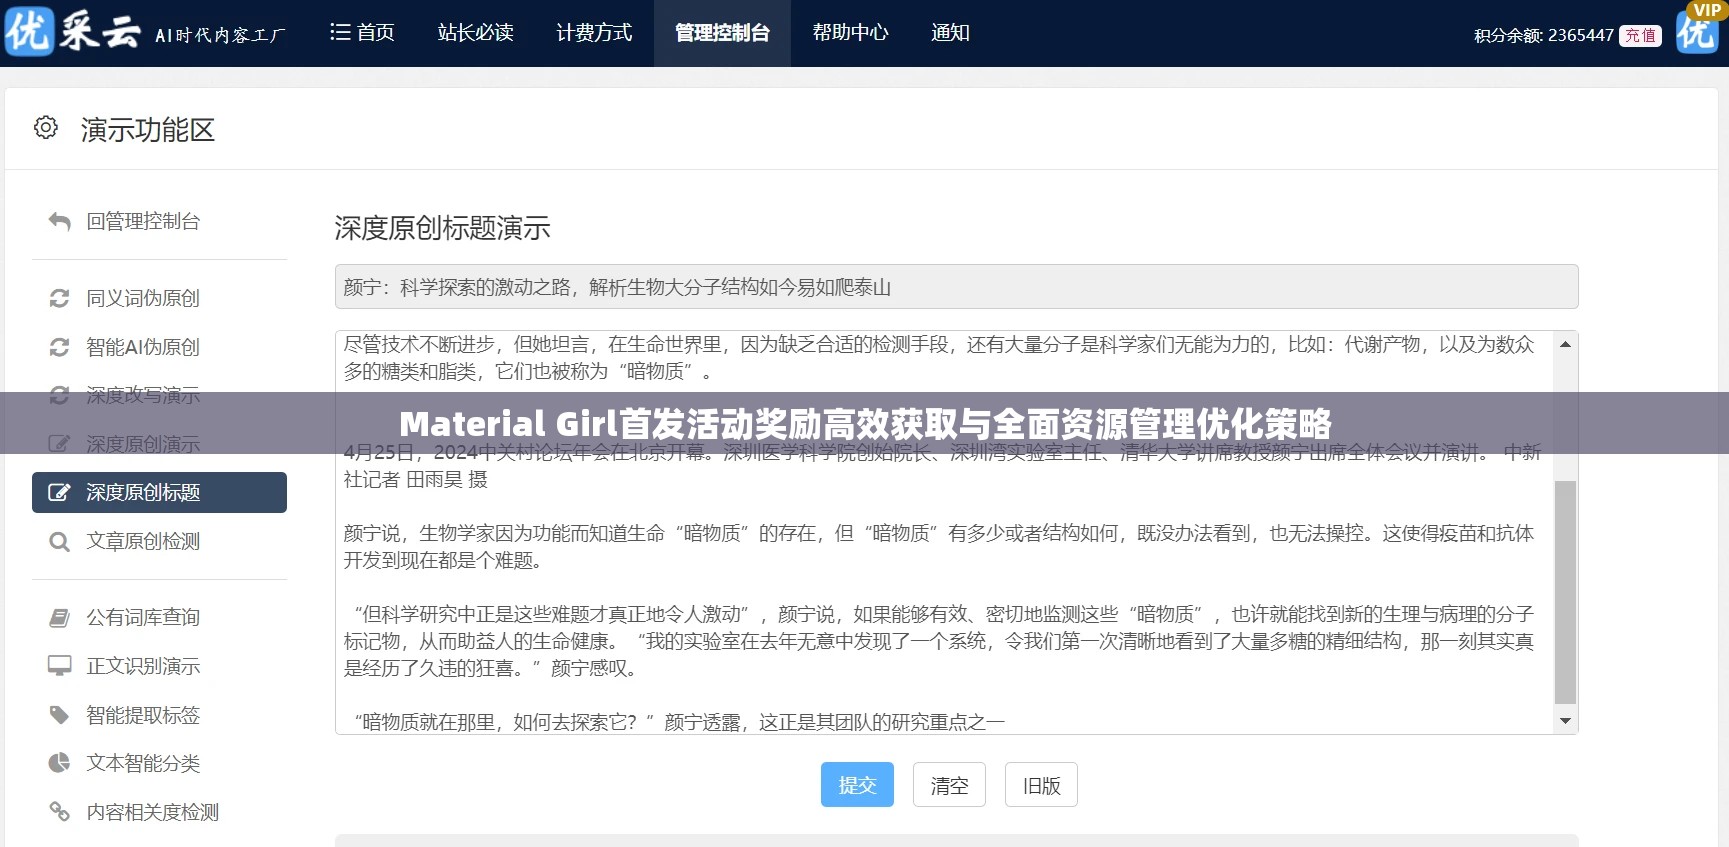
Task: Open 通知 in the top navigation
Action: click(x=951, y=33)
